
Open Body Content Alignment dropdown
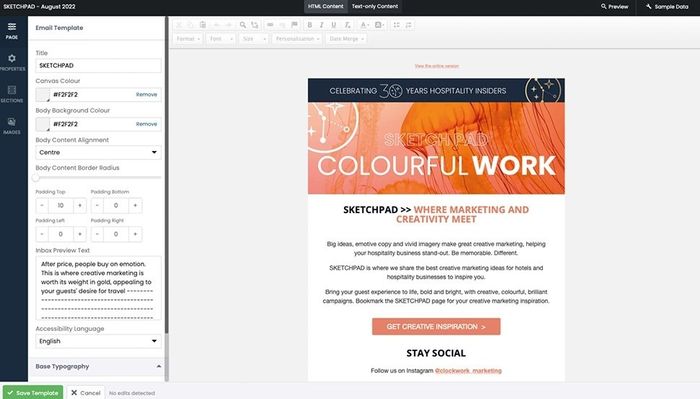98,152
